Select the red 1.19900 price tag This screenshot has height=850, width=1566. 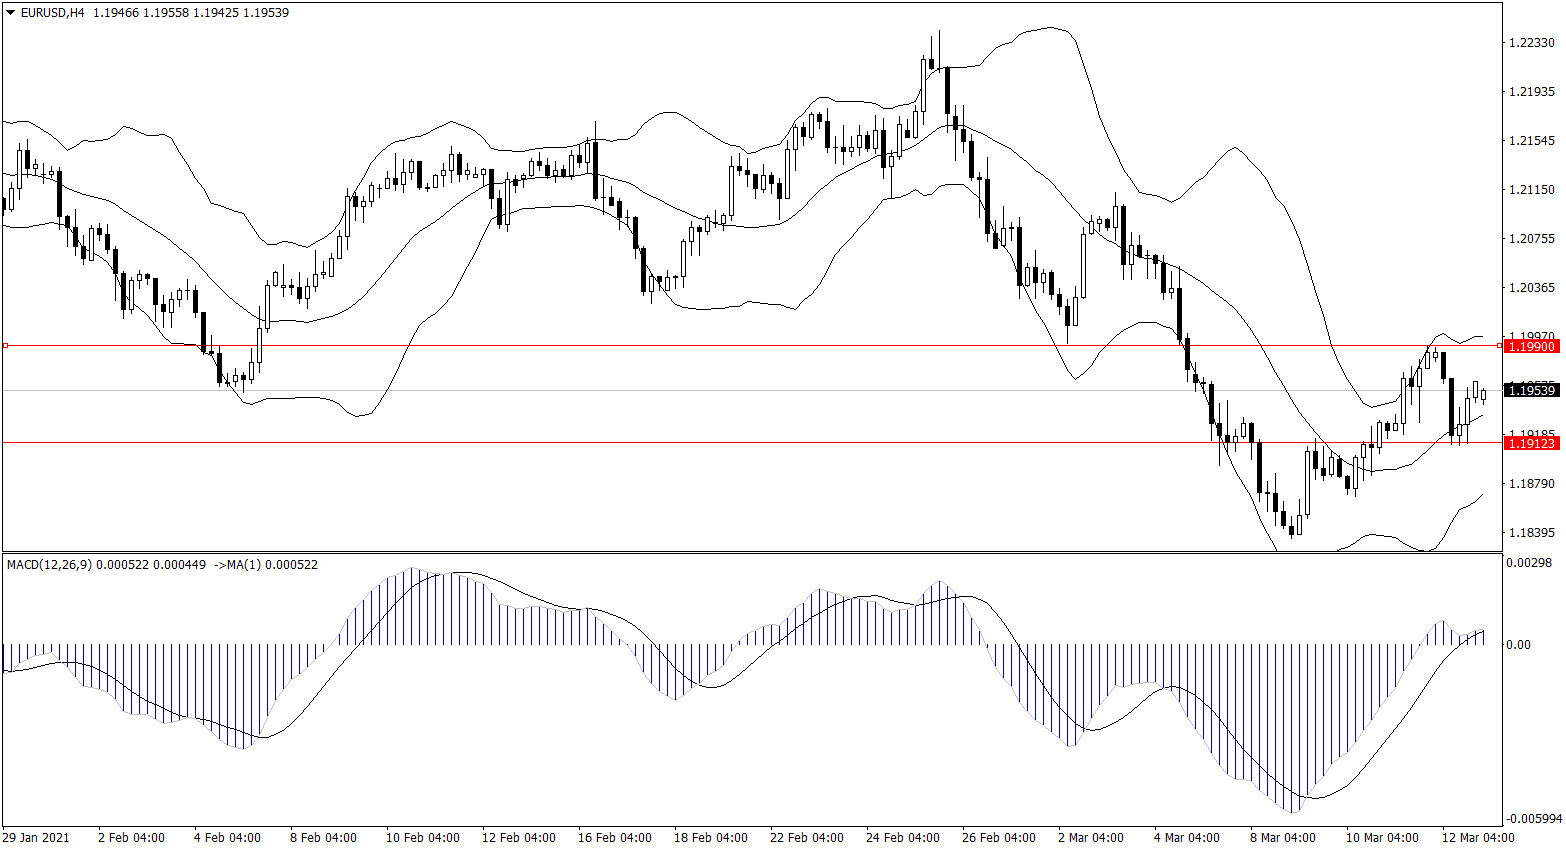click(1531, 346)
